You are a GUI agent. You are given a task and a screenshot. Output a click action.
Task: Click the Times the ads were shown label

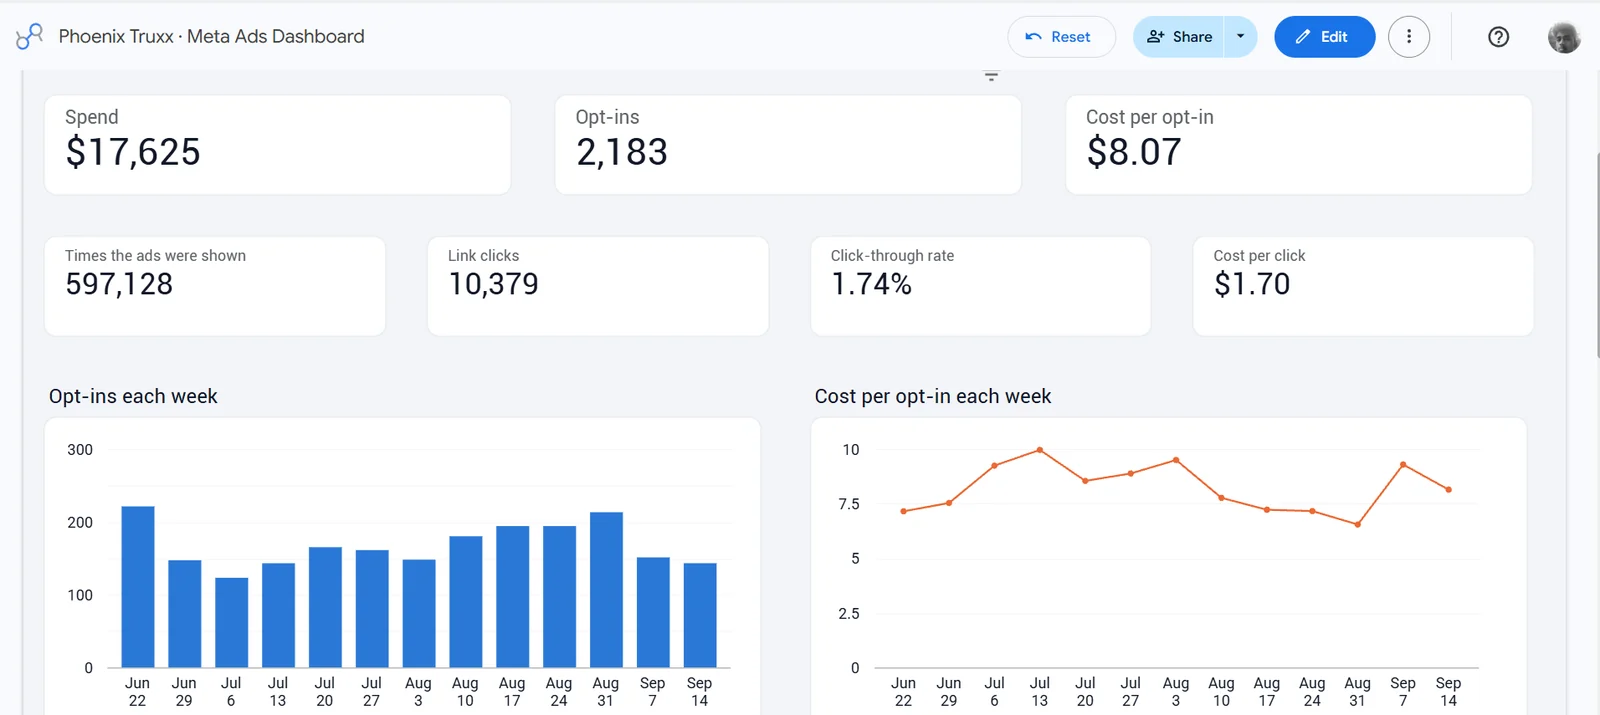[155, 256]
